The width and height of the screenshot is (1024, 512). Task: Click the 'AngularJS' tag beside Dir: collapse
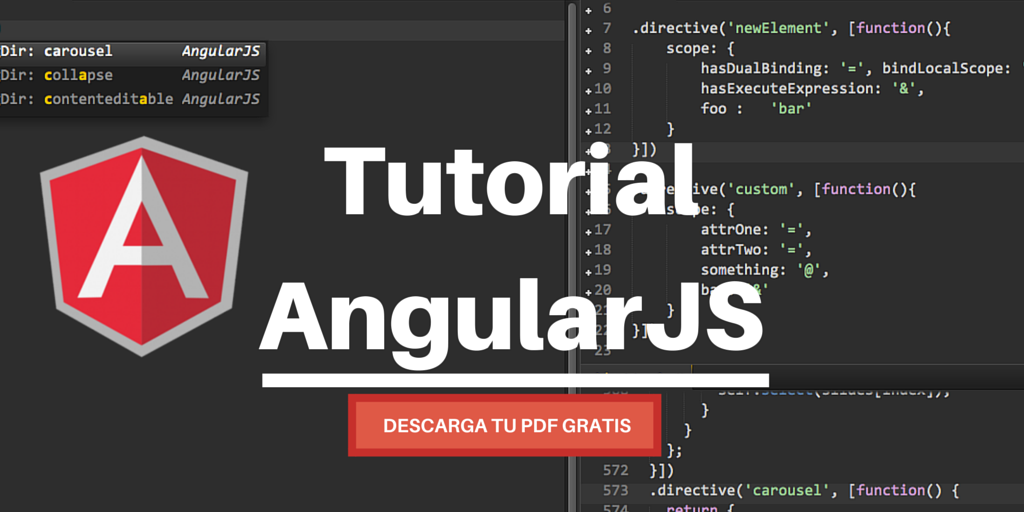(x=221, y=75)
